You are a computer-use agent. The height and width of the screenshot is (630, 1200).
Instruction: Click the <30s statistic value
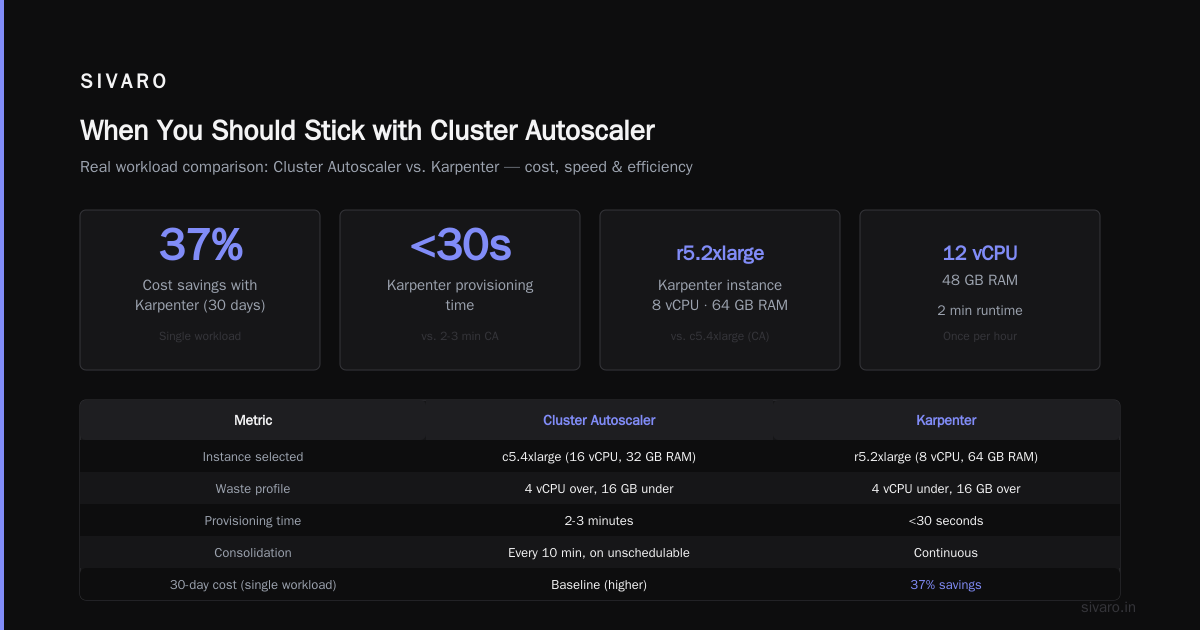[x=460, y=244]
